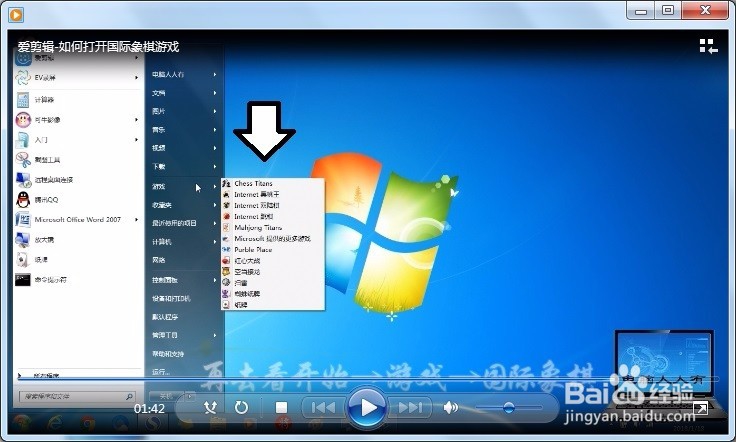736x442 pixels.
Task: Click the 命令提示符 Command Prompt icon
Action: 23,280
